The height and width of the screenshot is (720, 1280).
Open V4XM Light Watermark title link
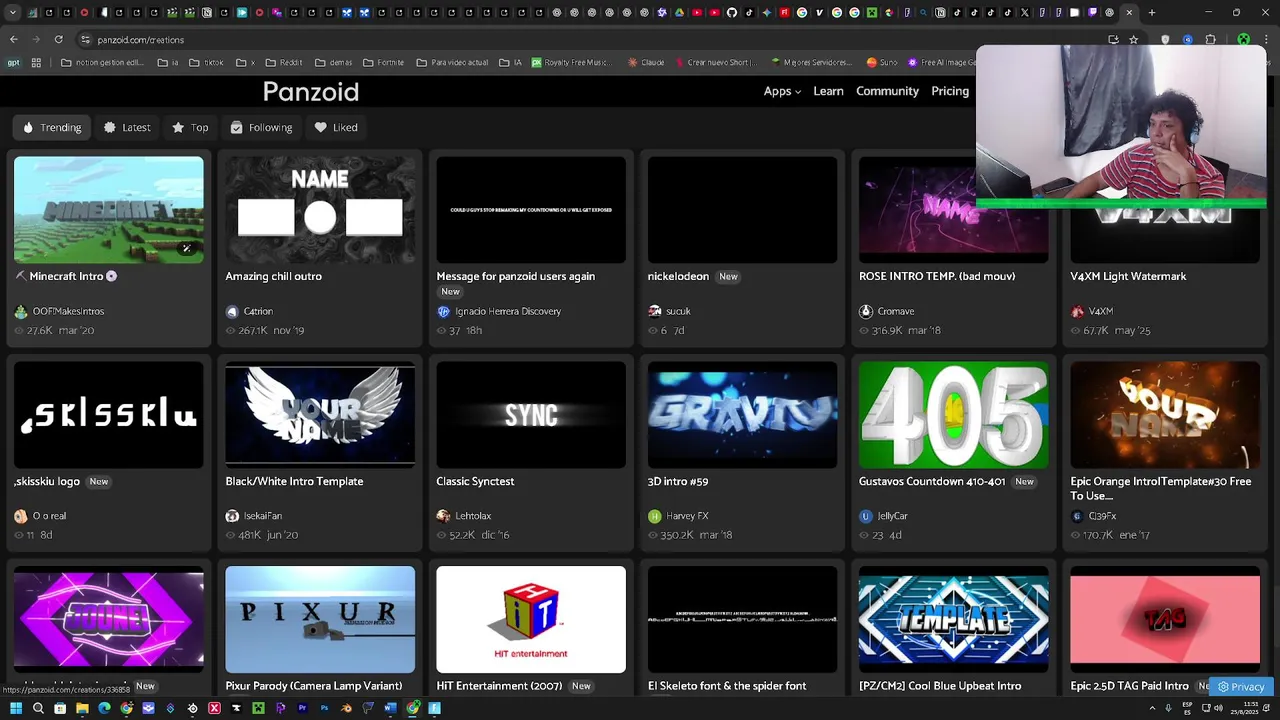1128,276
